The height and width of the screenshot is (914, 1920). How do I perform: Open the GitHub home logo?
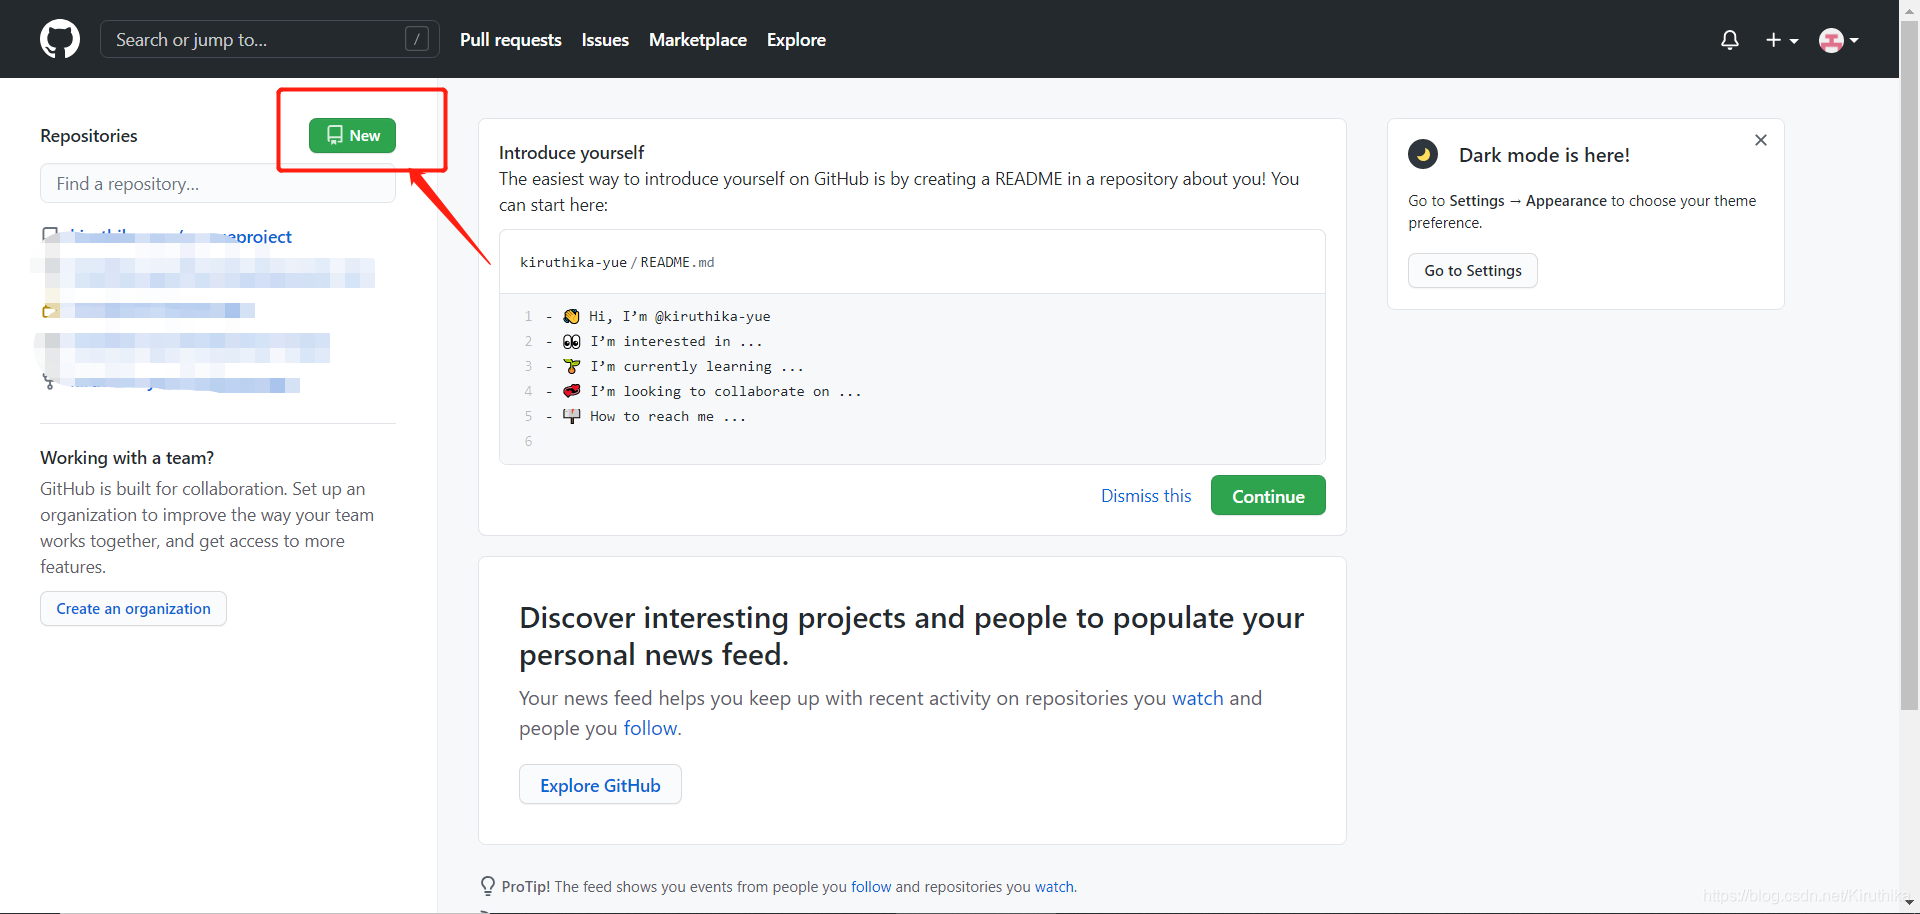point(60,39)
